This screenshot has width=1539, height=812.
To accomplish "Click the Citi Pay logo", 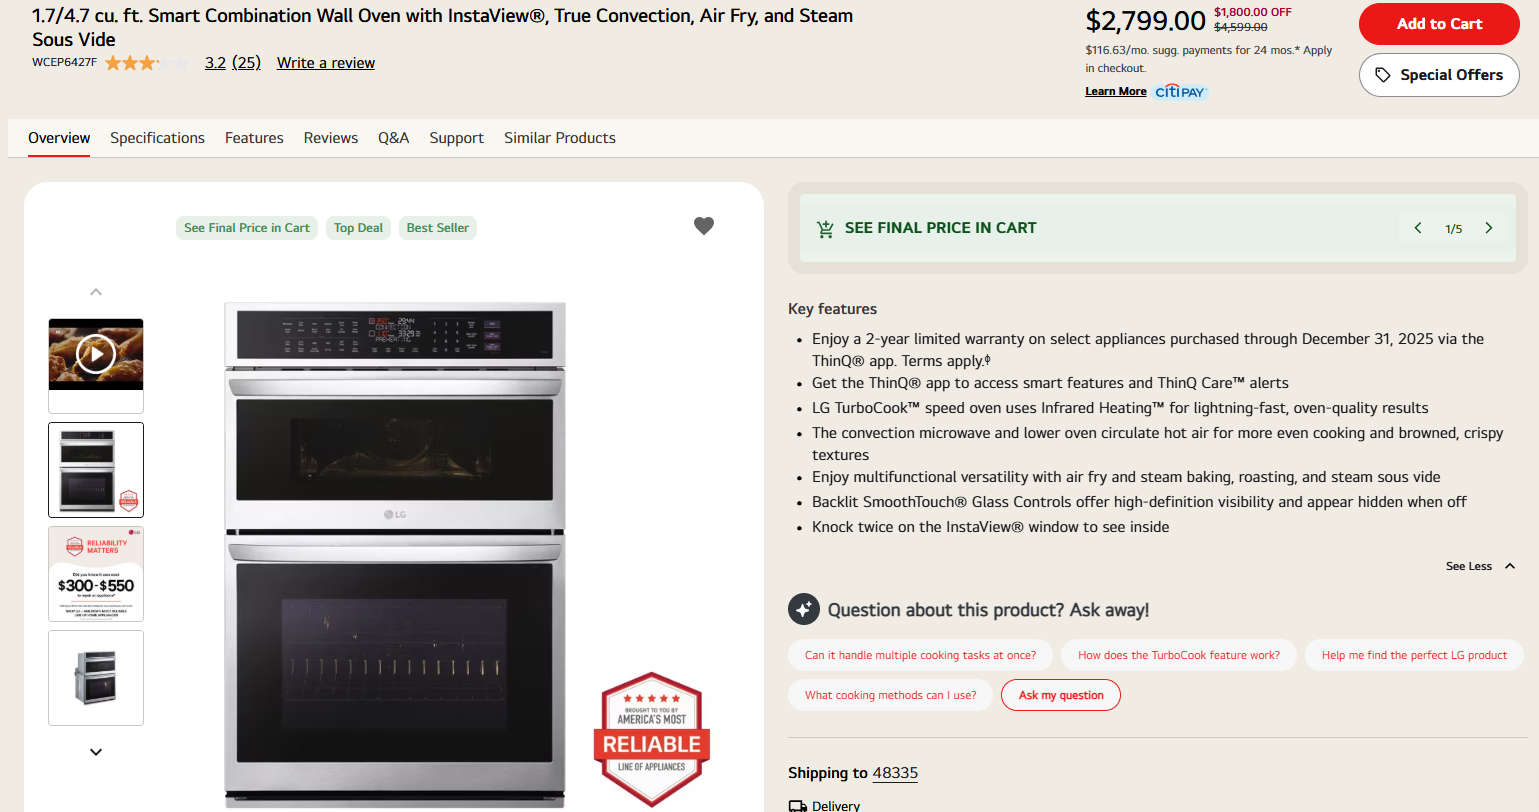I will coord(1181,92).
